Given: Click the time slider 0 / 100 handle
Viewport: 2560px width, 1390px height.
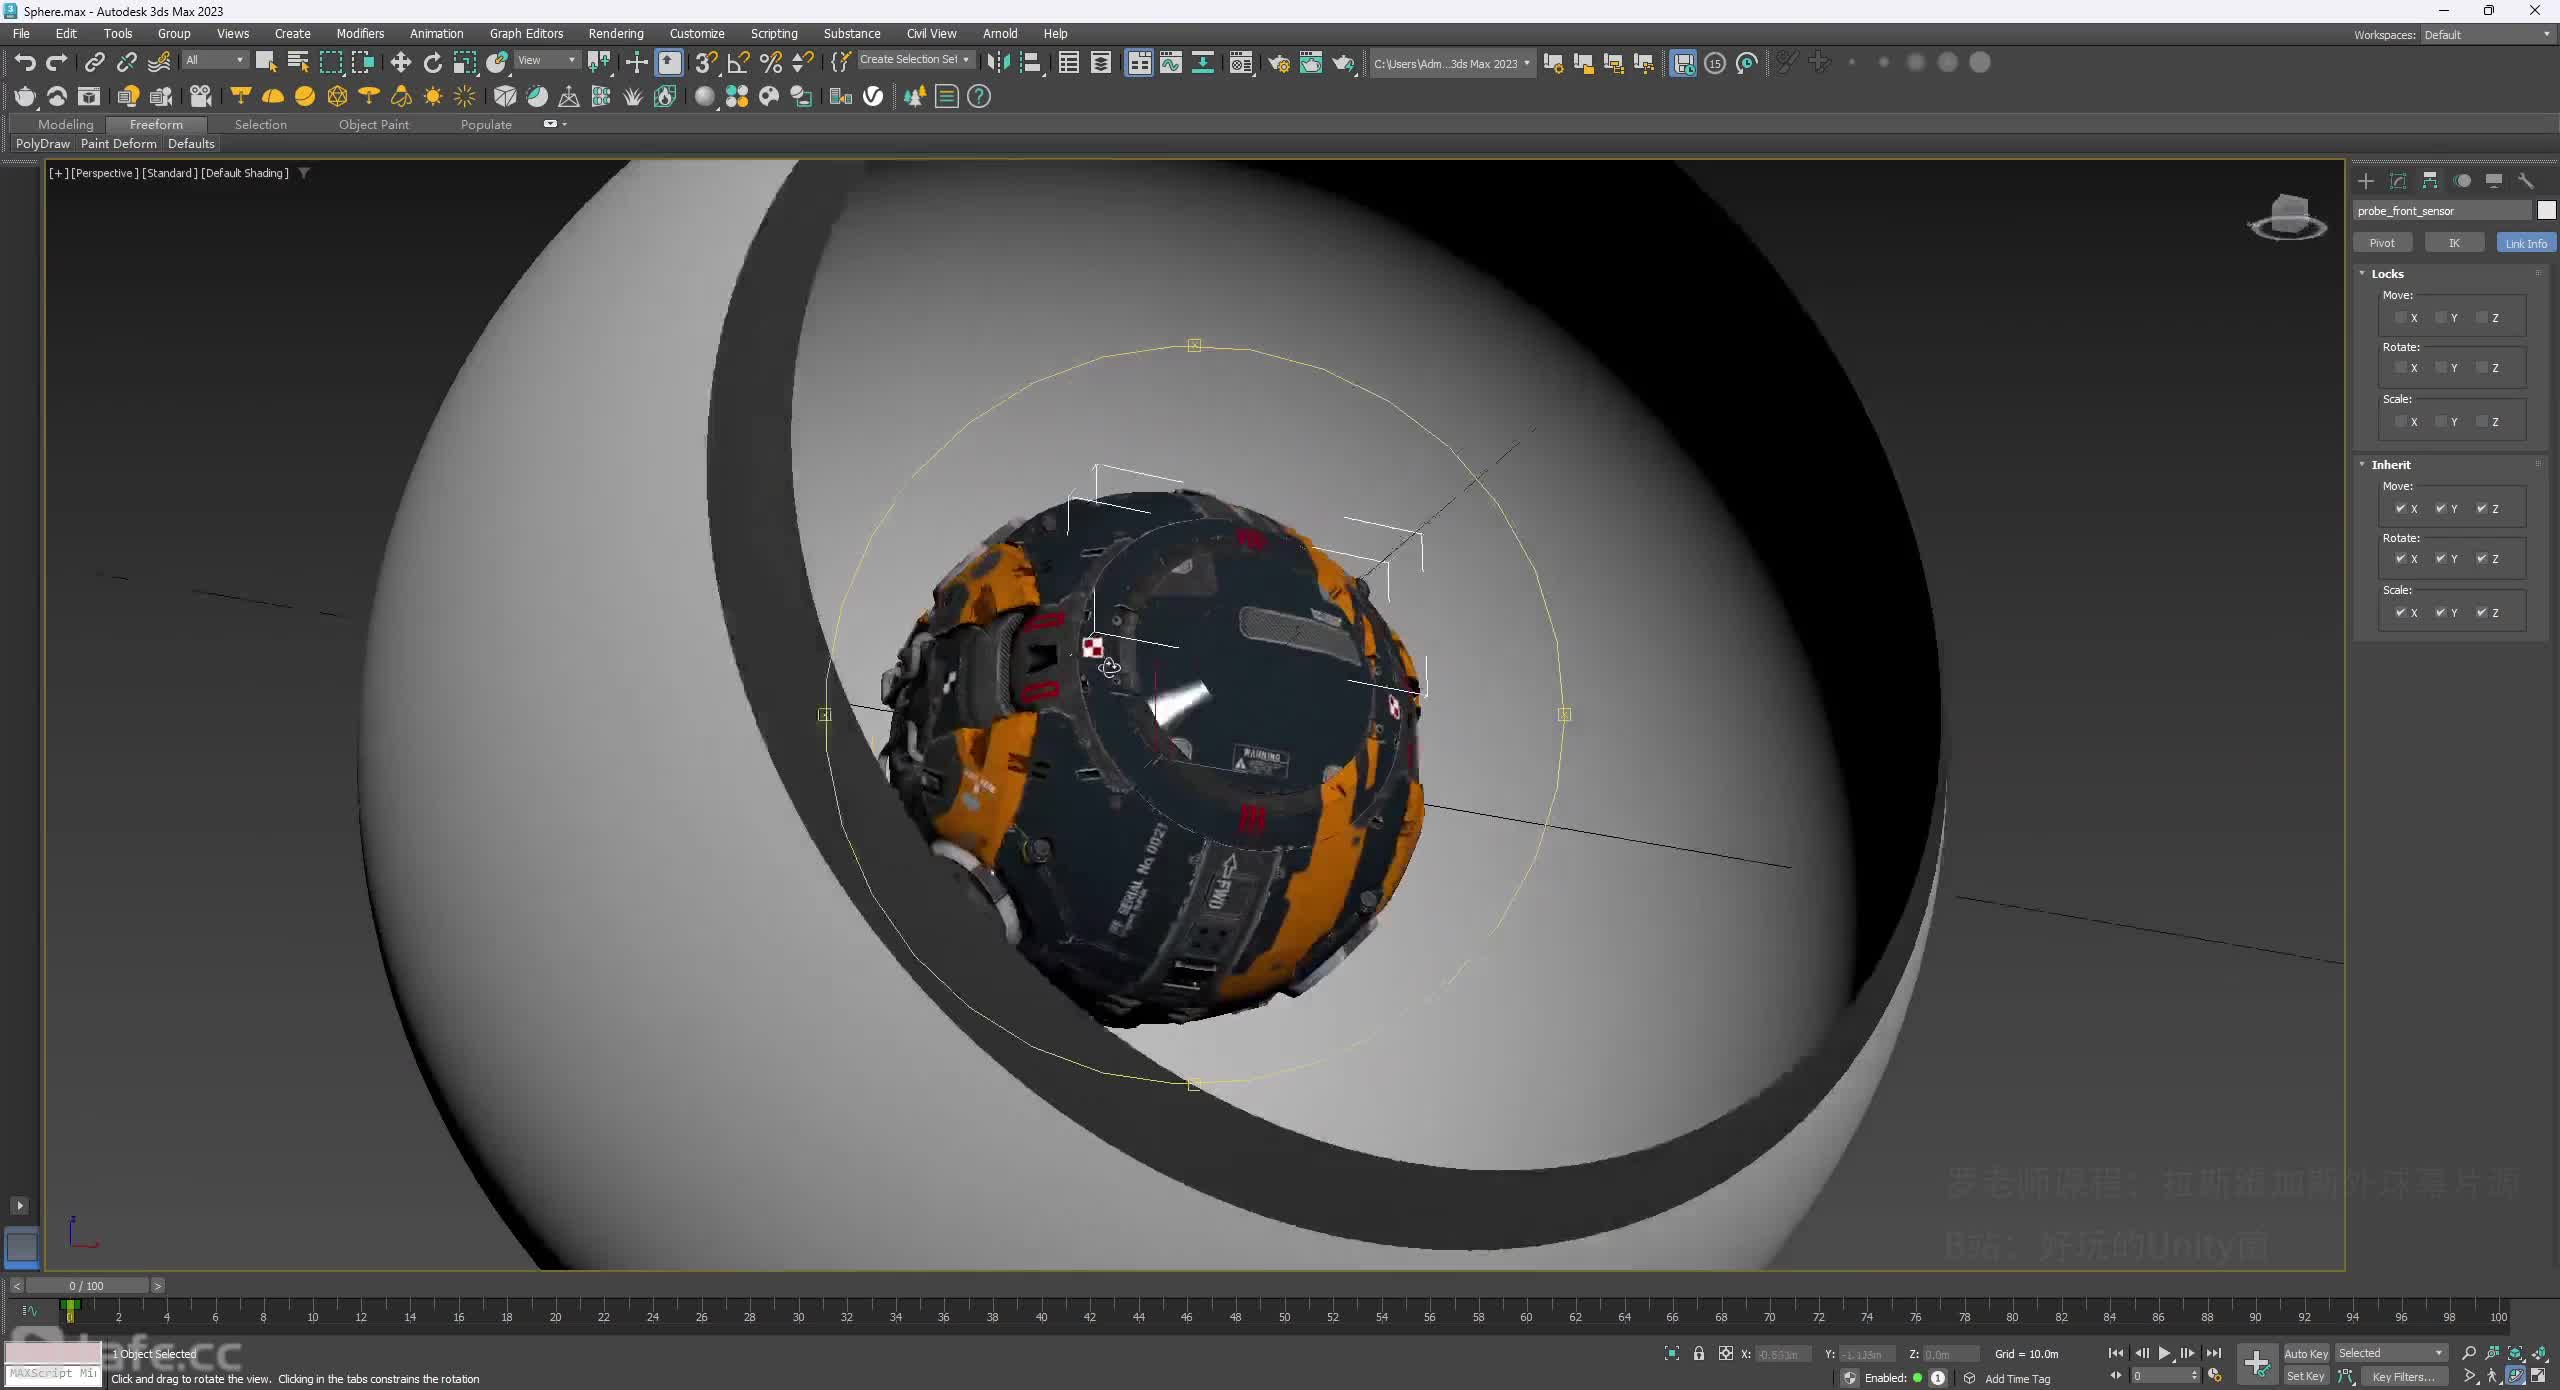Looking at the screenshot, I should click(87, 1286).
